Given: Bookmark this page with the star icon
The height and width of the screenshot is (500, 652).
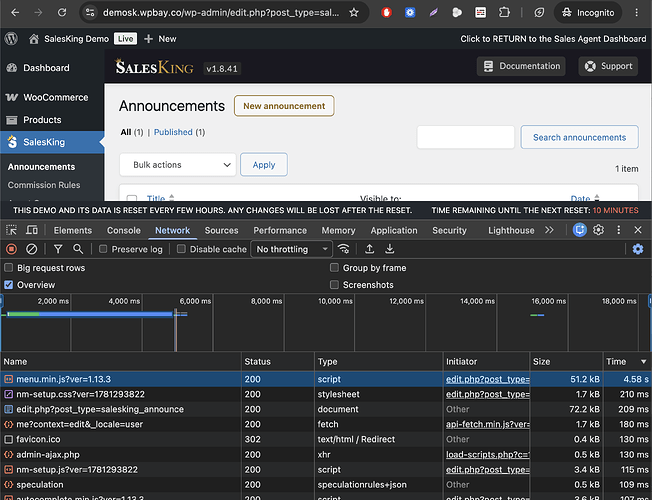Looking at the screenshot, I should (x=354, y=13).
